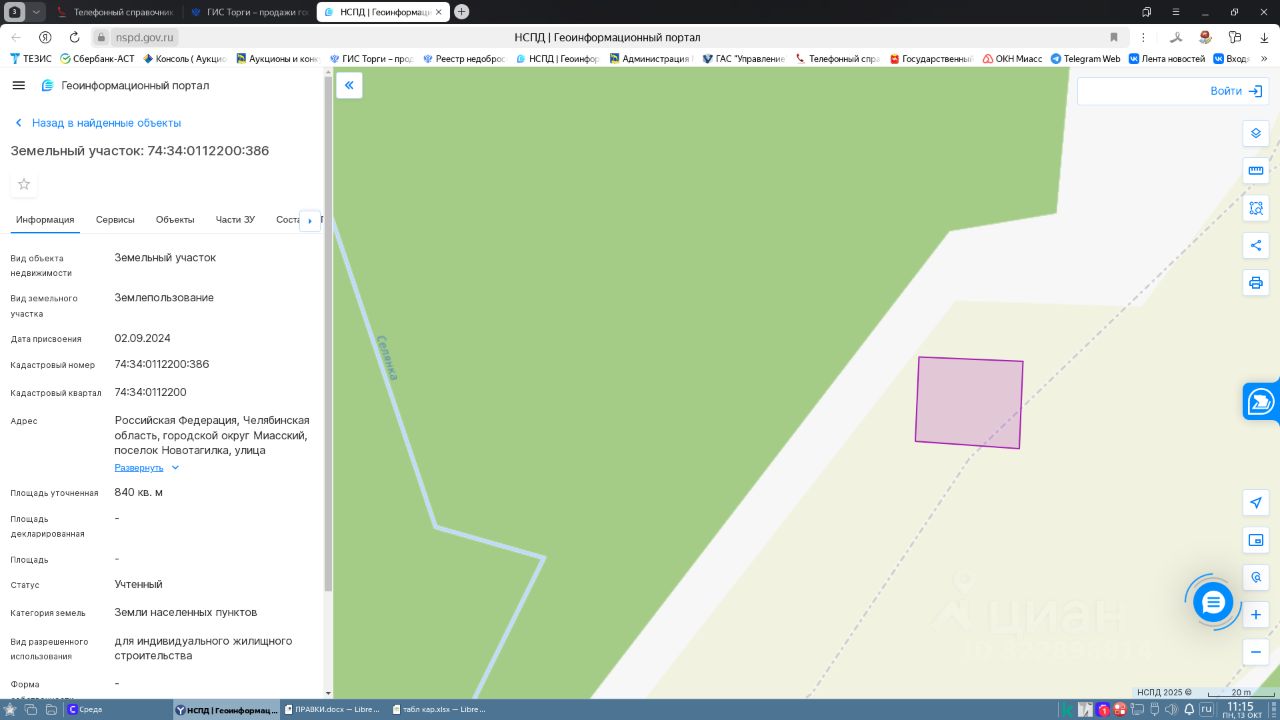Activate the area selection search tool
The image size is (1280, 720).
[x=1256, y=208]
